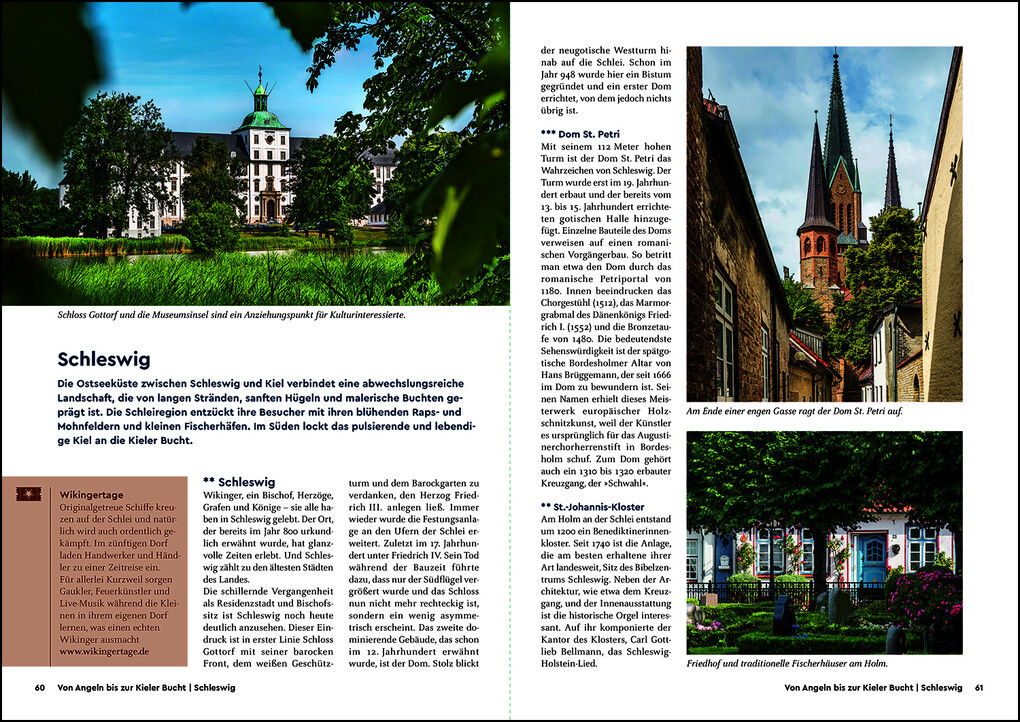Click page number 61
Viewport: 1020px width, 722px height.
(x=979, y=688)
